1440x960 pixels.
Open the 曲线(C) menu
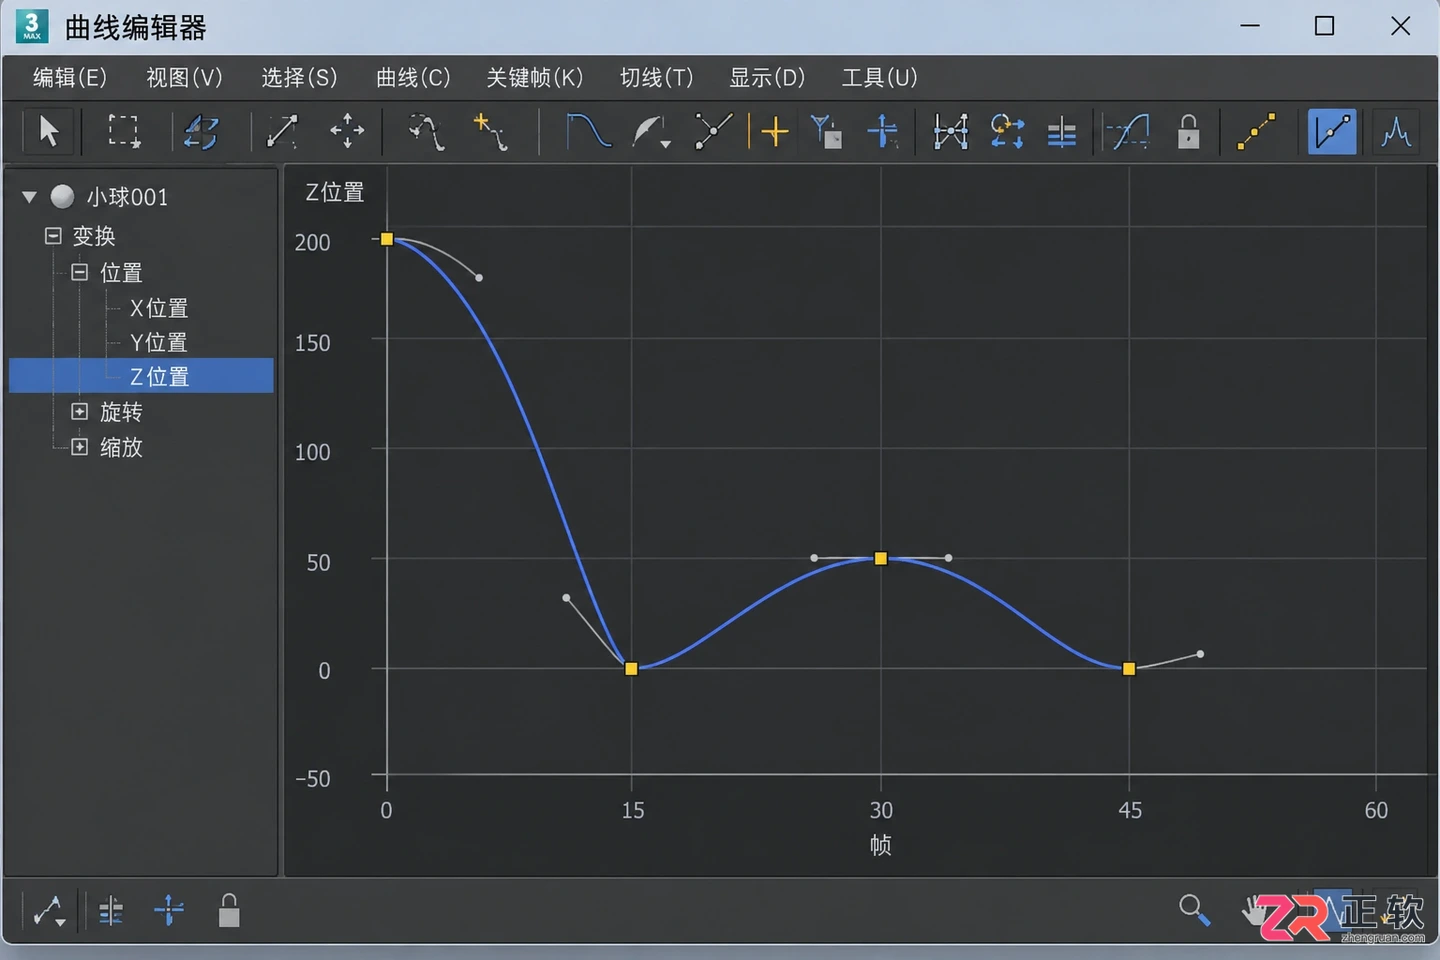pyautogui.click(x=413, y=78)
